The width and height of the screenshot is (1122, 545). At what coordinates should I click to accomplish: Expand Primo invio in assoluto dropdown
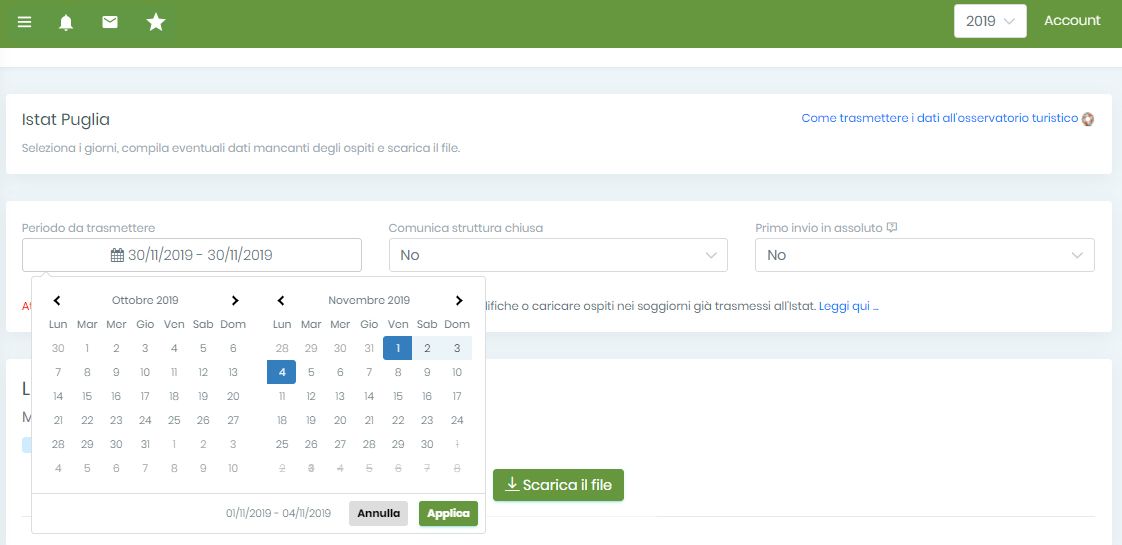coord(925,255)
